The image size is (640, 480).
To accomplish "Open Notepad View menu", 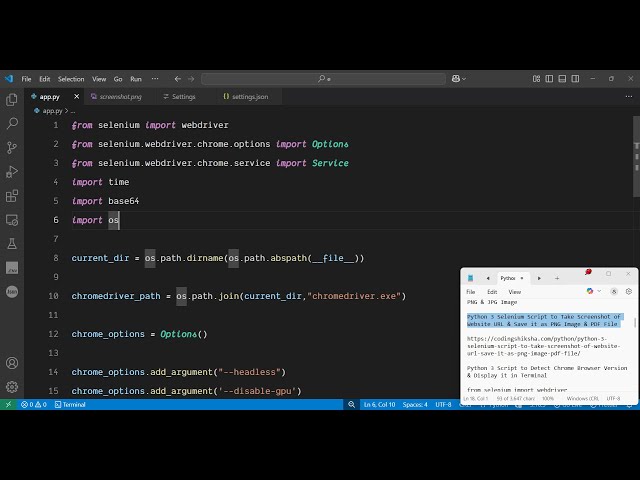I will [x=515, y=292].
